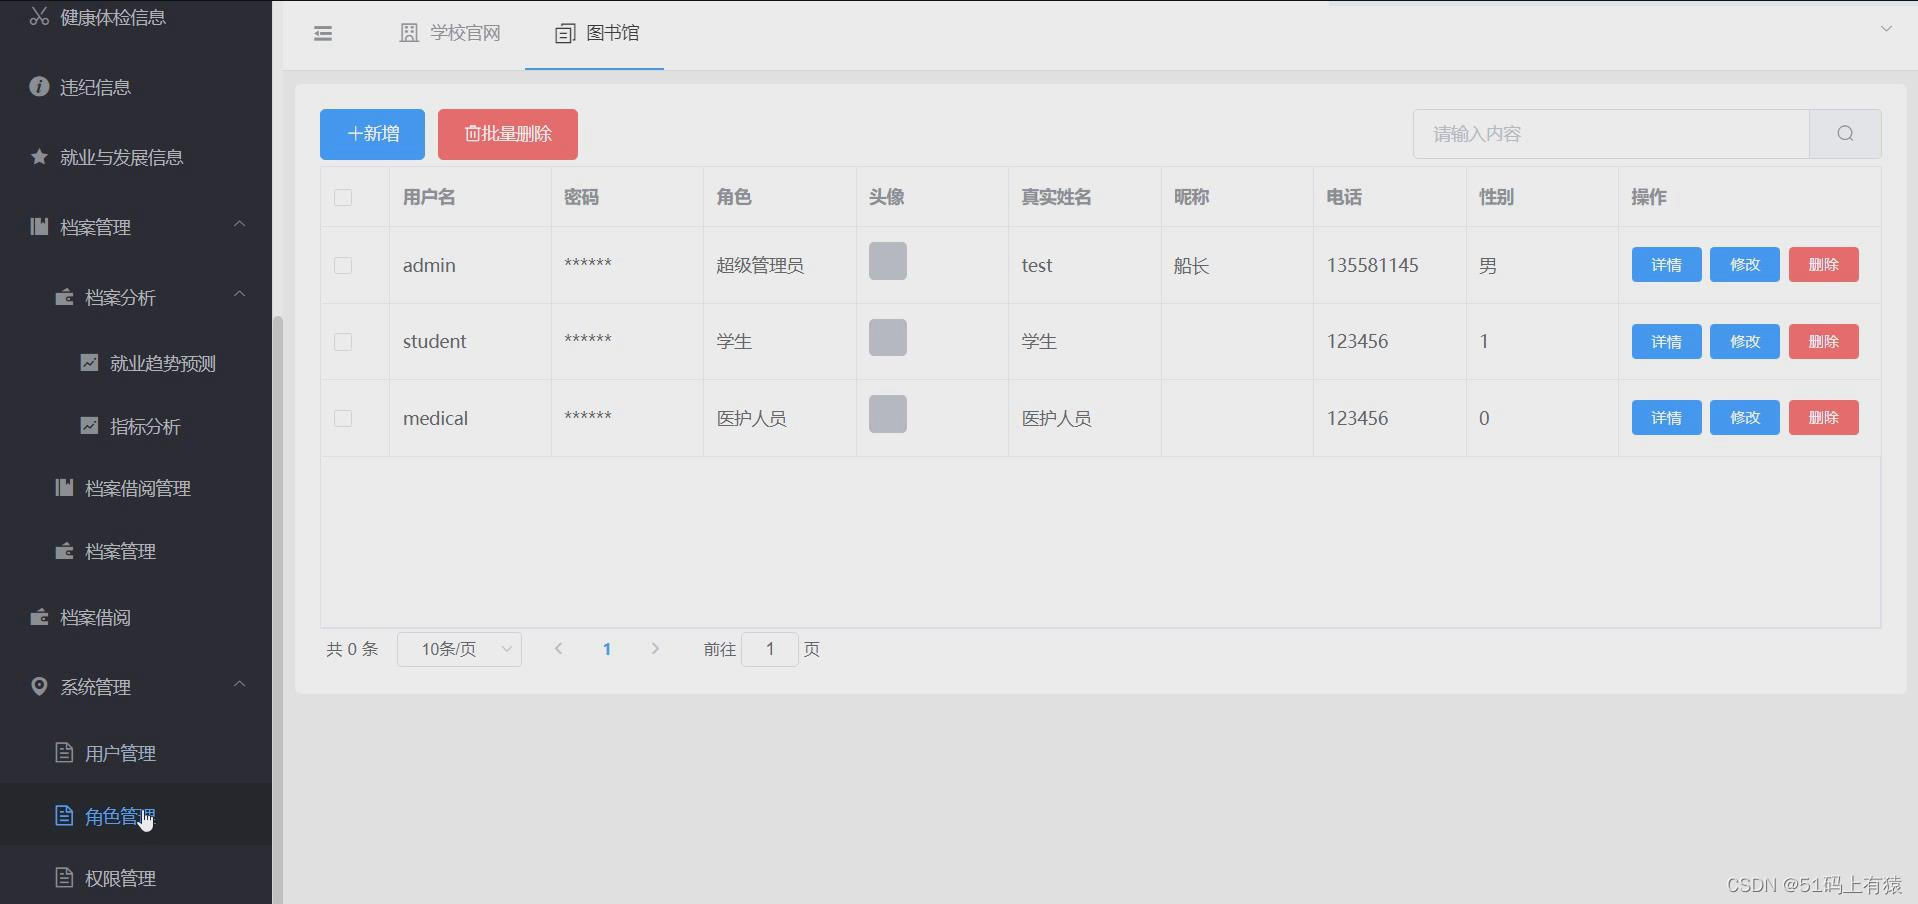The width and height of the screenshot is (1918, 904).
Task: Click the 图书馆 tab icon
Action: (x=565, y=33)
